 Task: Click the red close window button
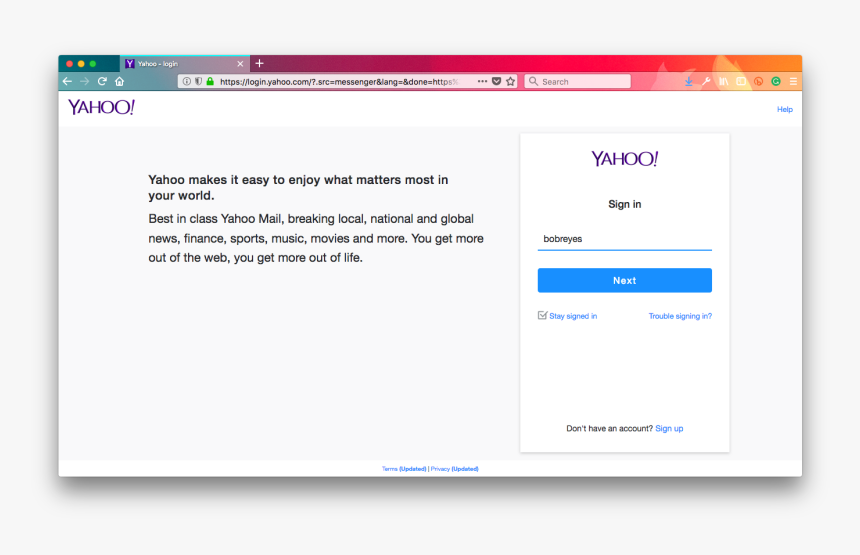tap(70, 64)
